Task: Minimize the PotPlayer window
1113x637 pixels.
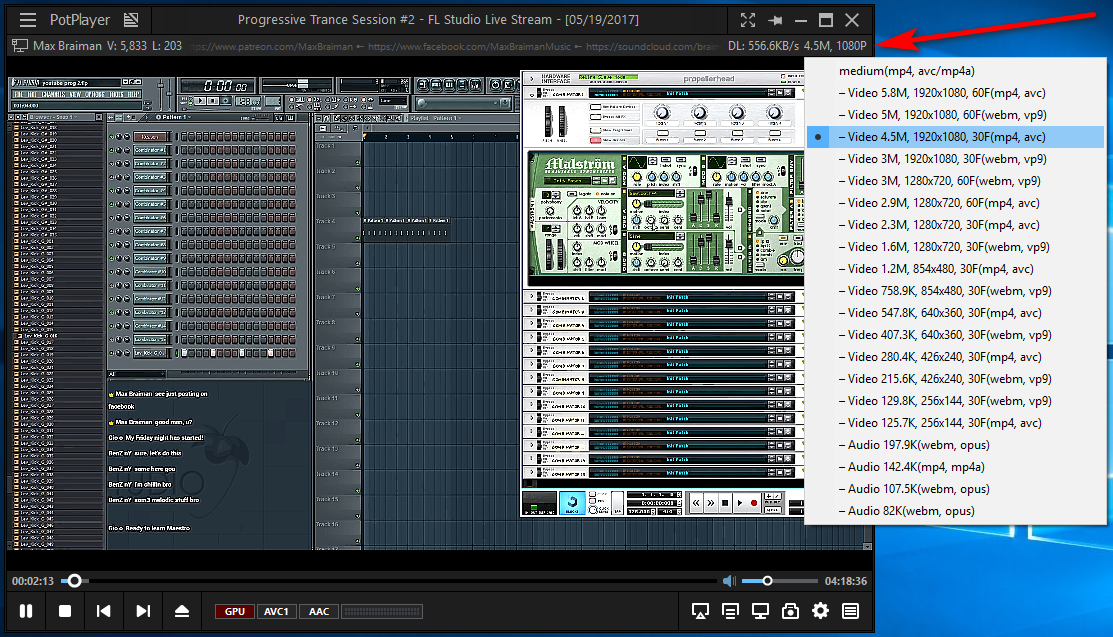Action: pyautogui.click(x=801, y=20)
